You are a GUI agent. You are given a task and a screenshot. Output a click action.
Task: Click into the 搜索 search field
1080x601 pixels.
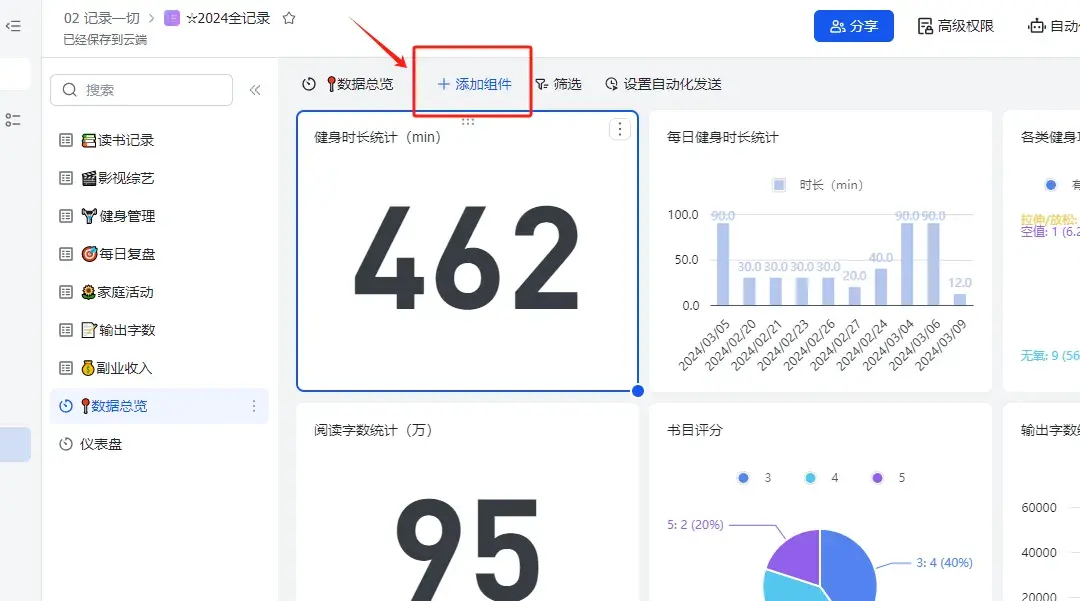(140, 90)
